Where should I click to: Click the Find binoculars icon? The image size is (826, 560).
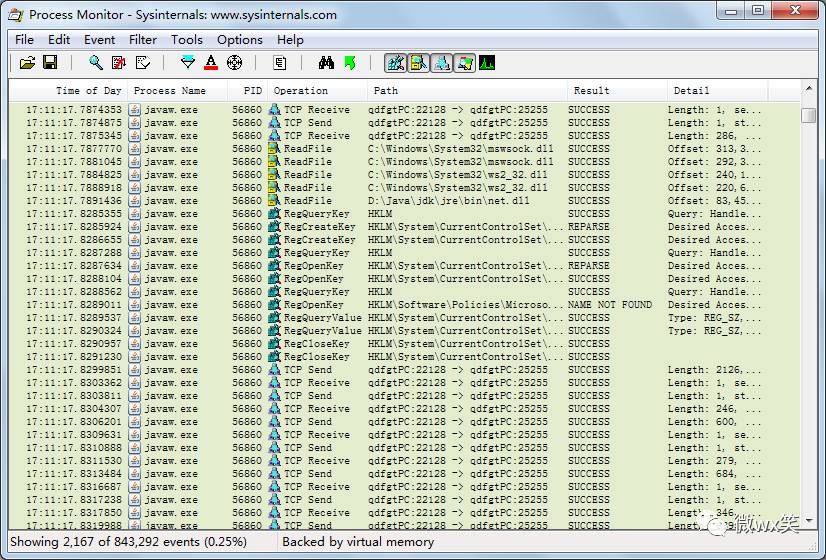[x=326, y=63]
